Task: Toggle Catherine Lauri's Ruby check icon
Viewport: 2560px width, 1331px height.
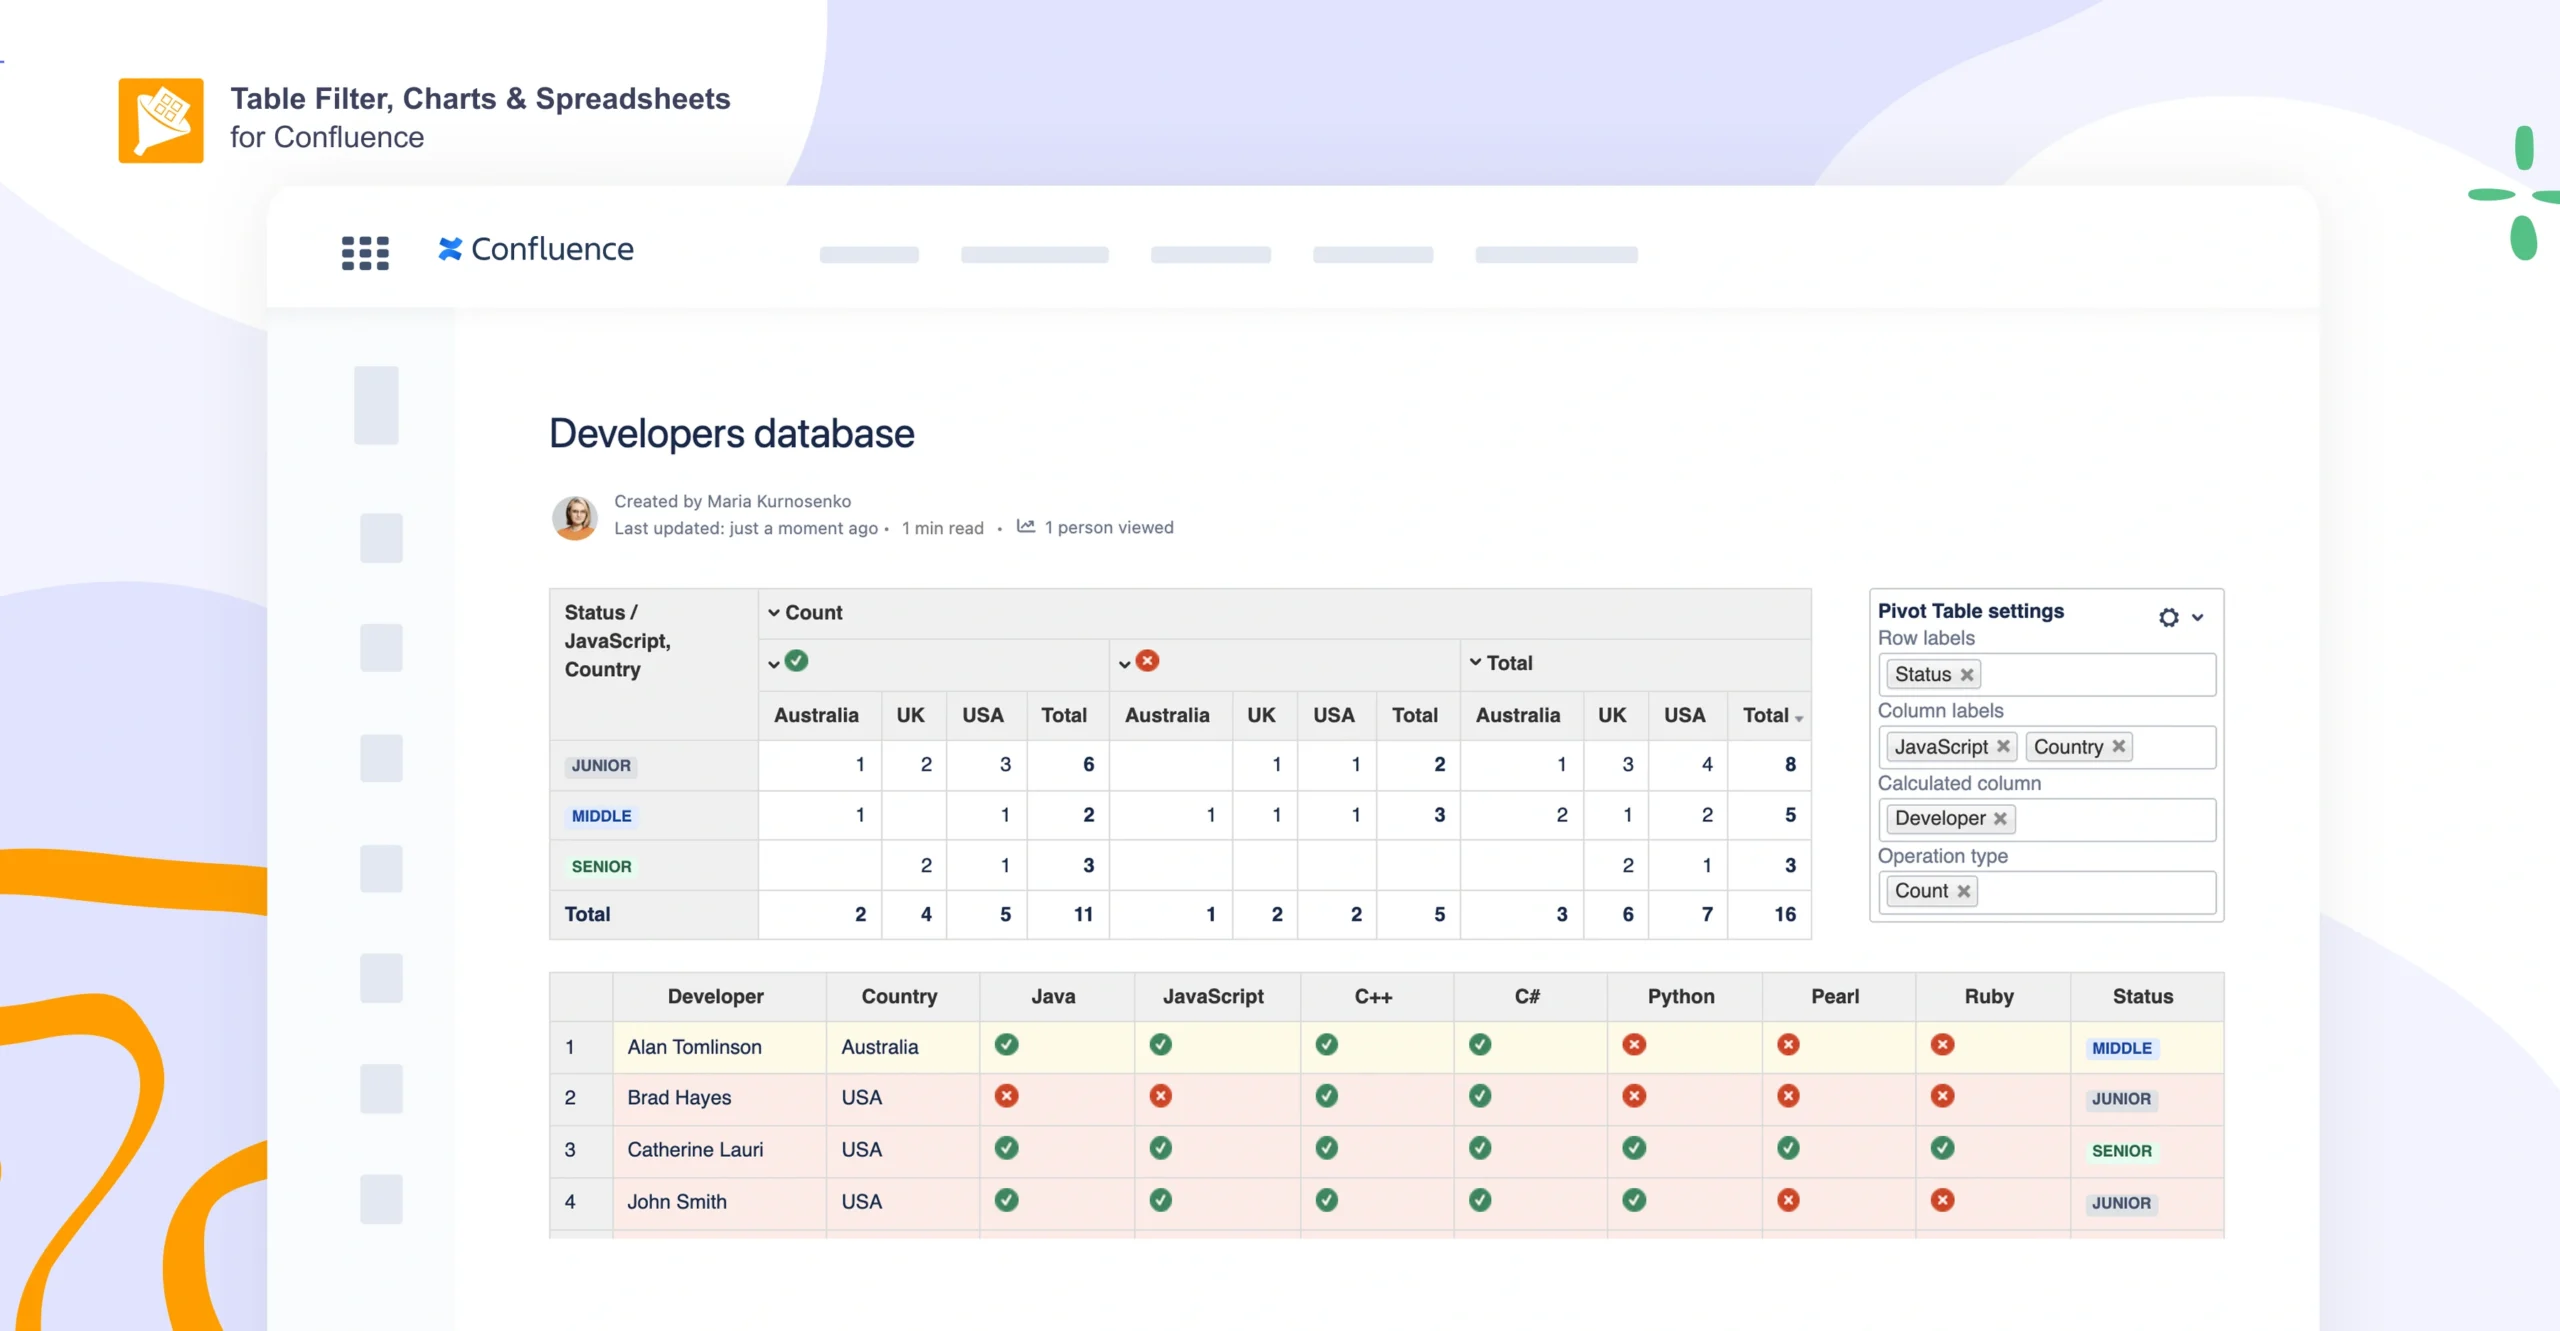Action: click(1942, 1148)
